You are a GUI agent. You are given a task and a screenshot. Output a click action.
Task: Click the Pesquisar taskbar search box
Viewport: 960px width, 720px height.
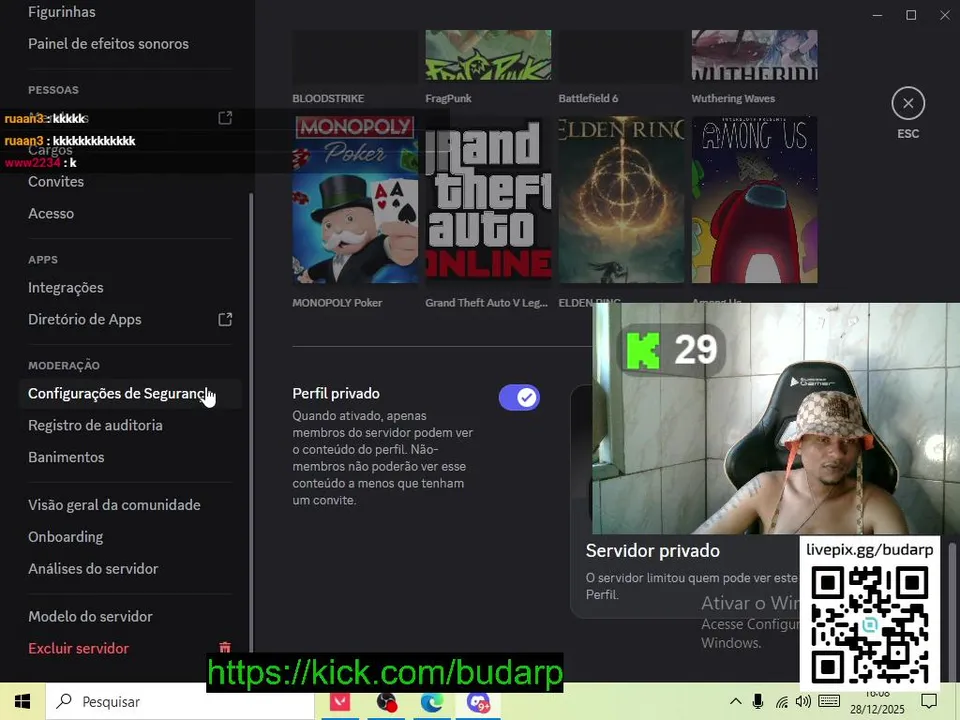180,702
